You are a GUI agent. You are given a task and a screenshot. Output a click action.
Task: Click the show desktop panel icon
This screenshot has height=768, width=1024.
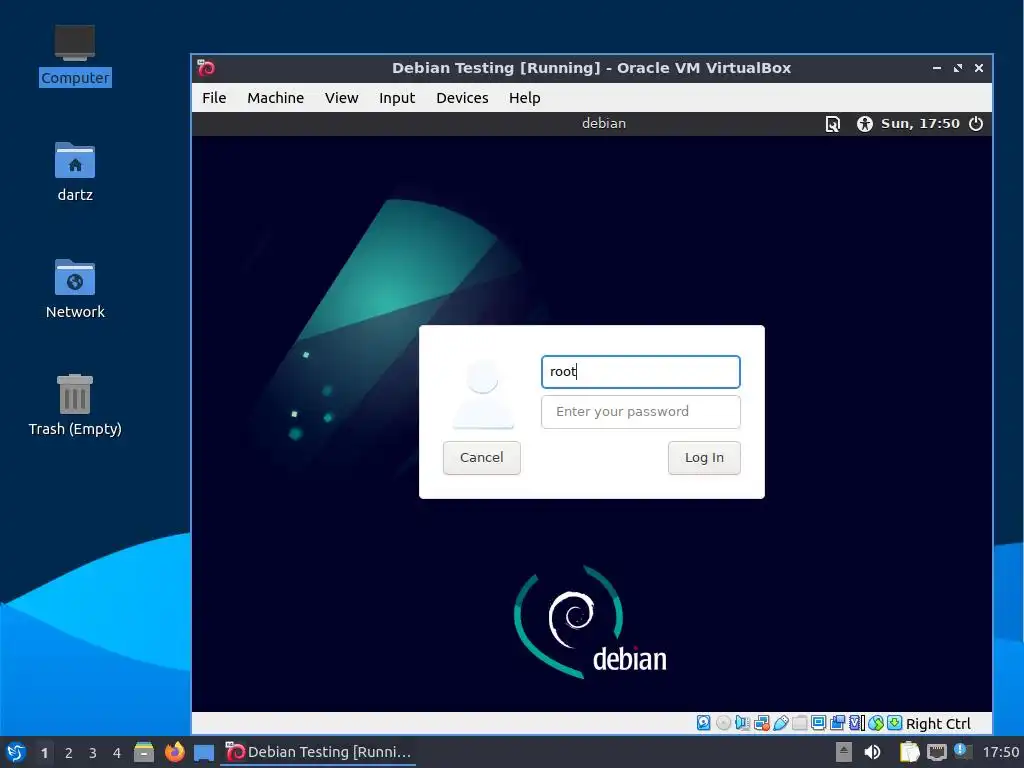point(204,753)
